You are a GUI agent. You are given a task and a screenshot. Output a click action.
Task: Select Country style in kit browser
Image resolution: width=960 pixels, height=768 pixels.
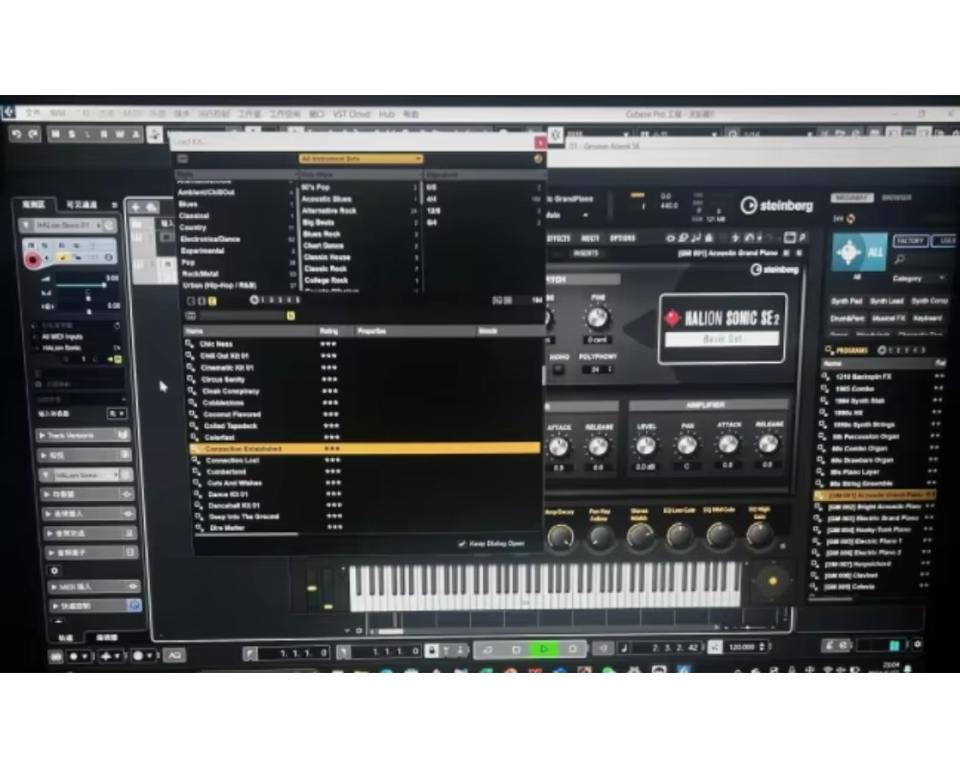pos(193,227)
